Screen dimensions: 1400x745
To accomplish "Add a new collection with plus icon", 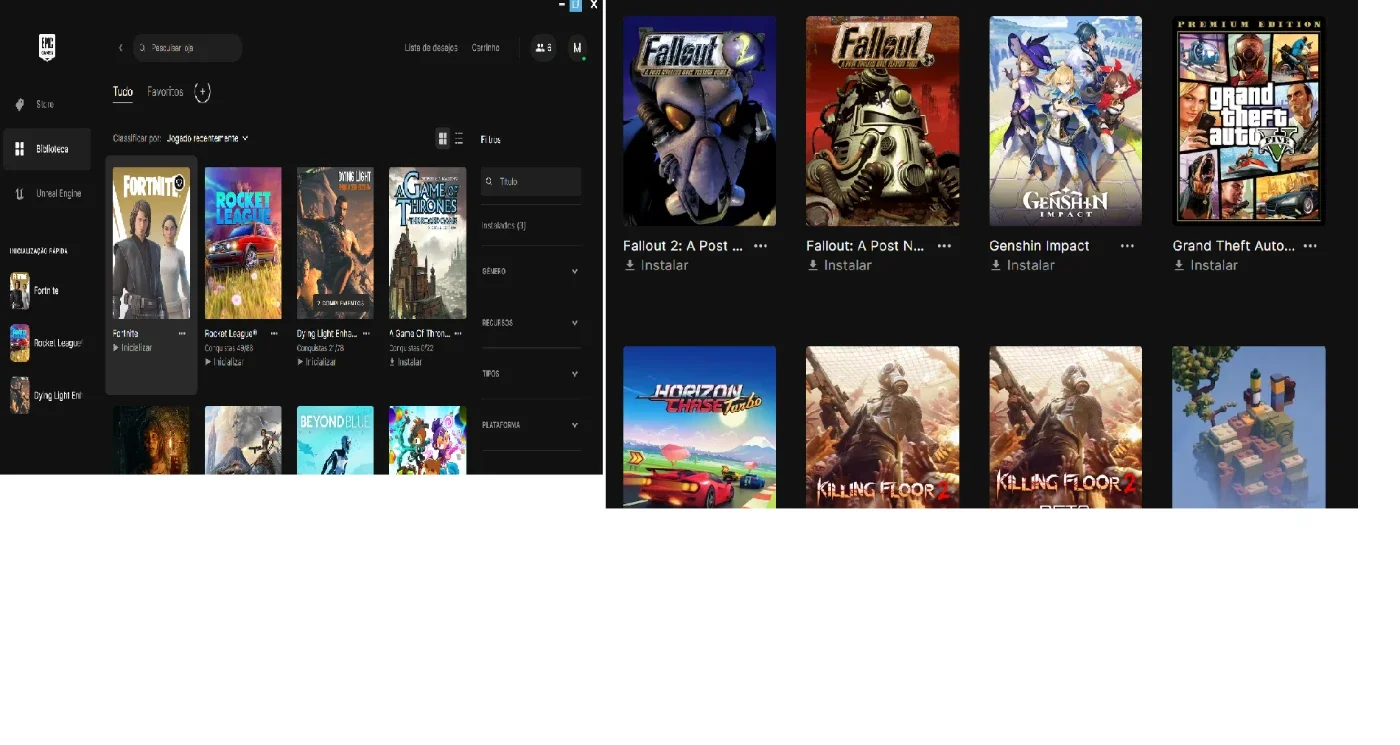I will 202,92.
